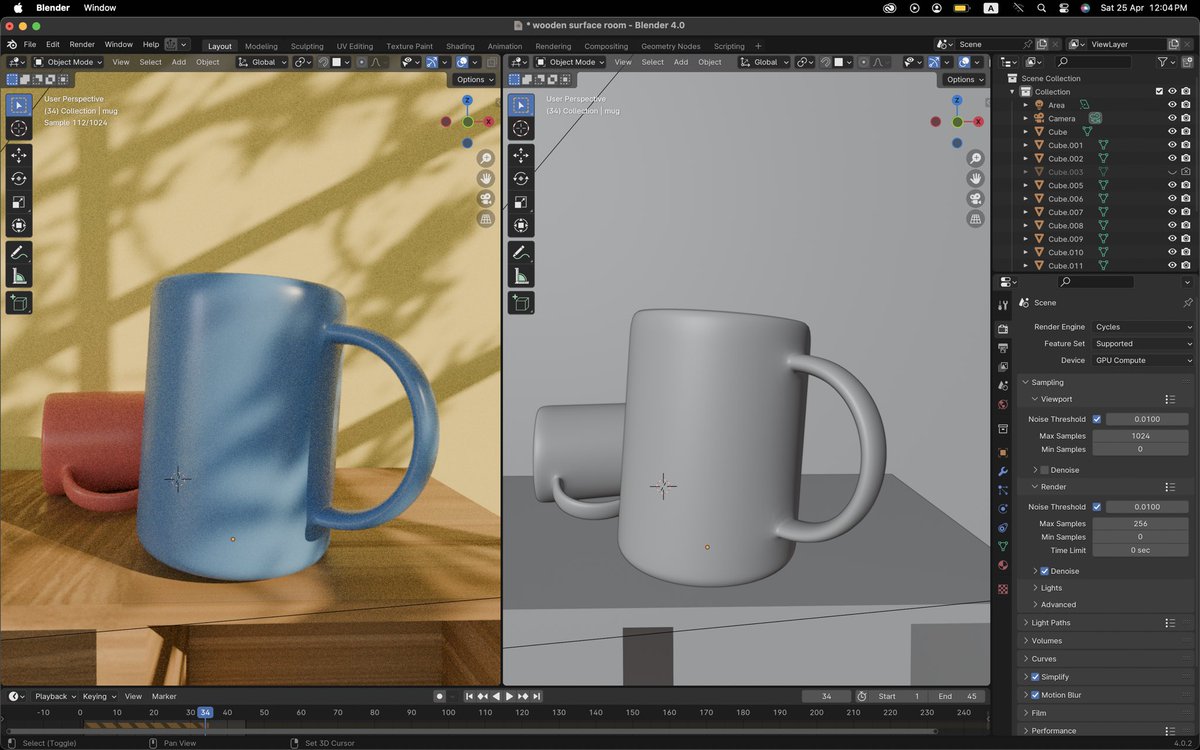Viewport: 1200px width, 750px height.
Task: Select the Annotate tool in right viewport
Action: coord(521,253)
